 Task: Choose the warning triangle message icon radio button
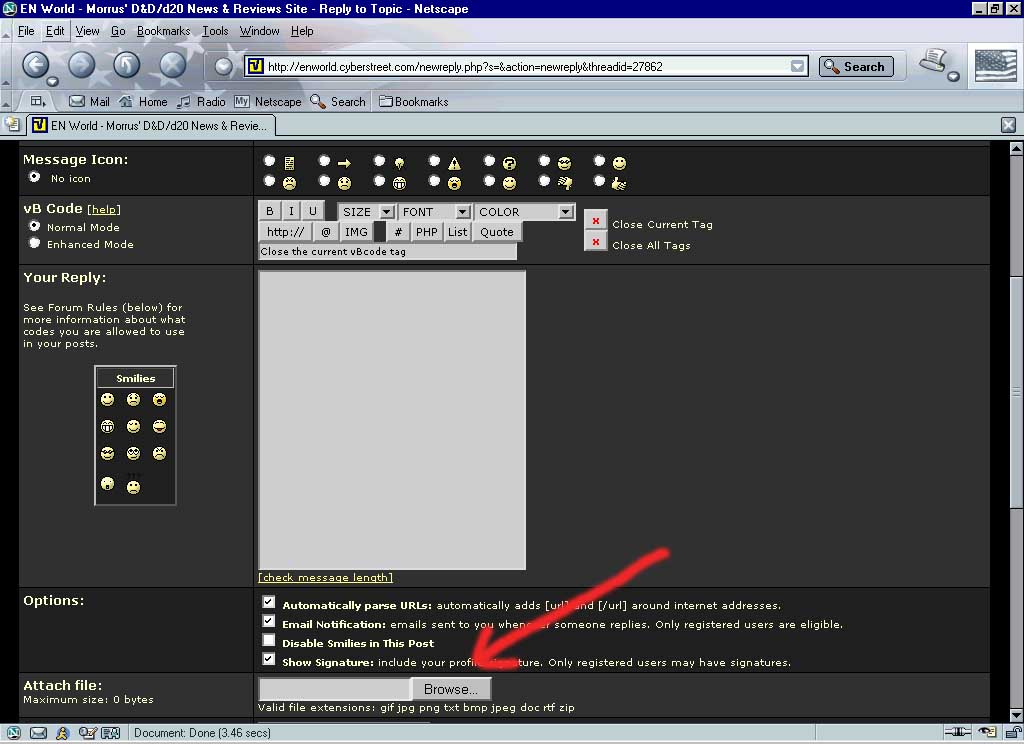[434, 161]
